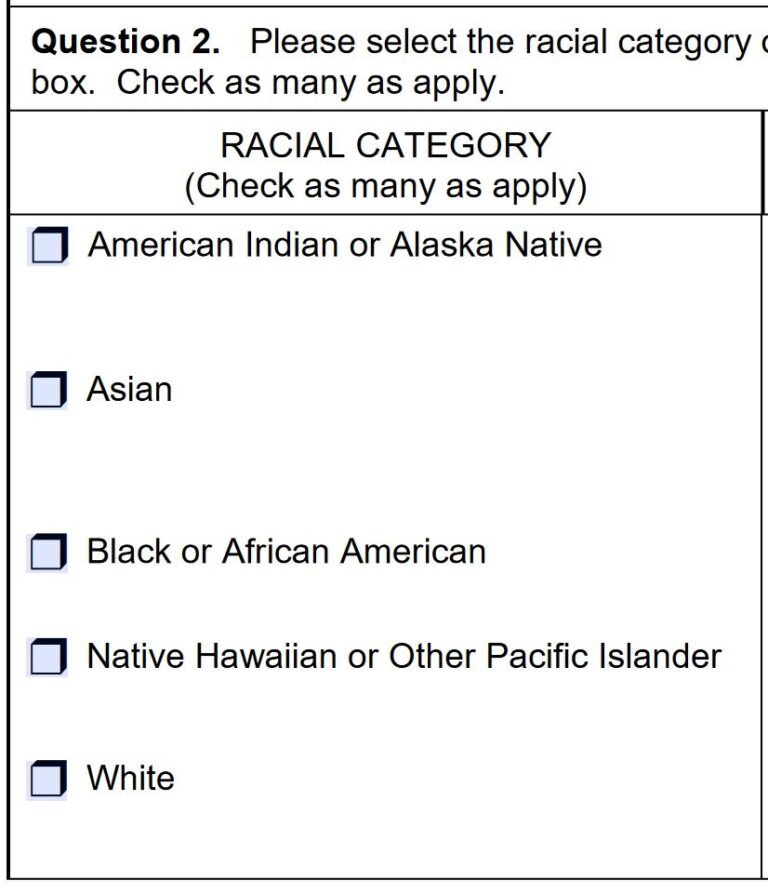Tick the Asian checkbox
Screen dimensions: 768x894
point(48,390)
